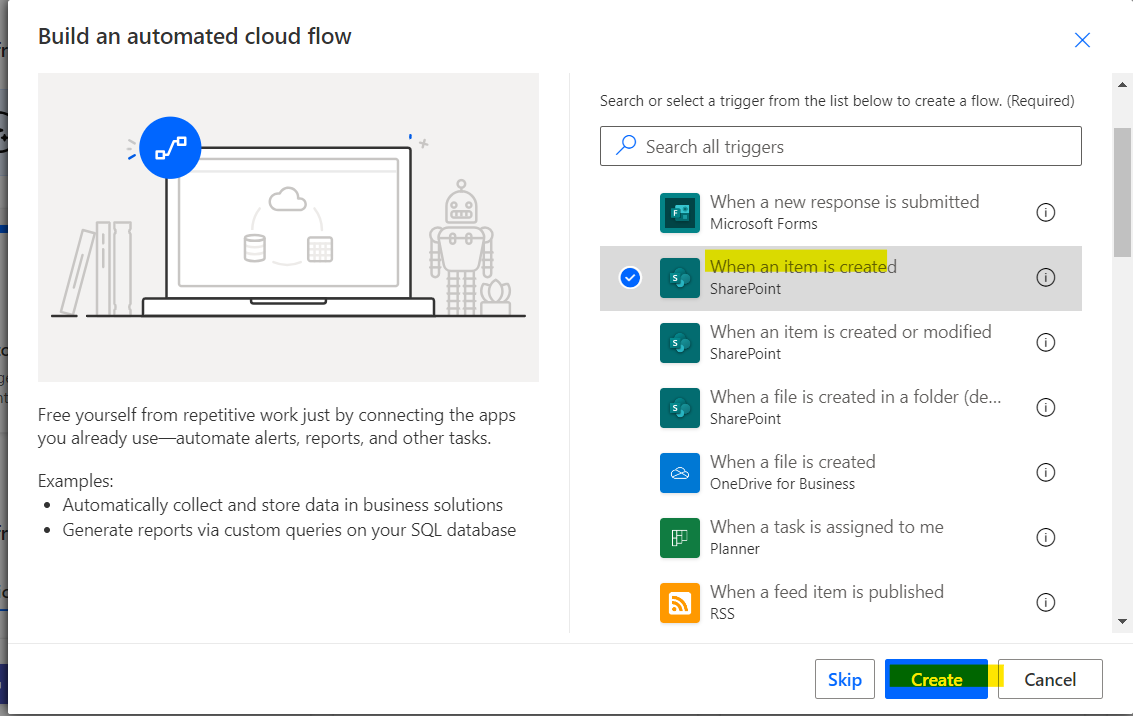The width and height of the screenshot is (1133, 716).
Task: Show info for 'When a new response is submitted'
Action: point(1046,212)
